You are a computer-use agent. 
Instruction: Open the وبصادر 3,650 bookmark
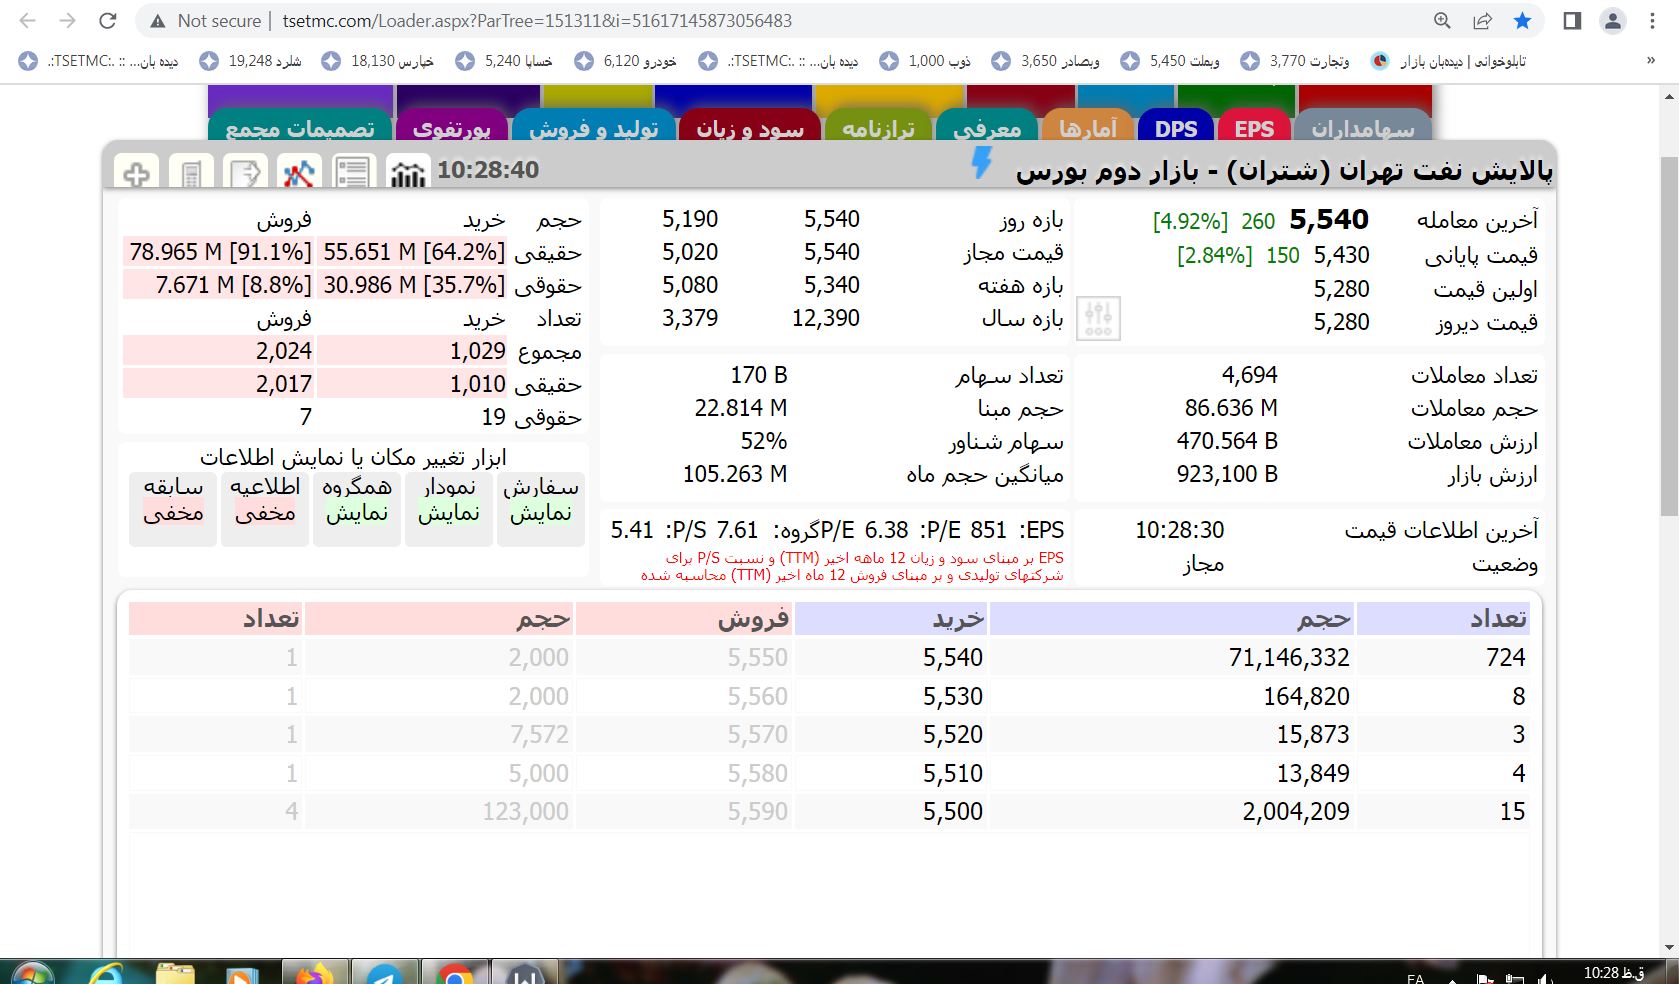point(1046,61)
